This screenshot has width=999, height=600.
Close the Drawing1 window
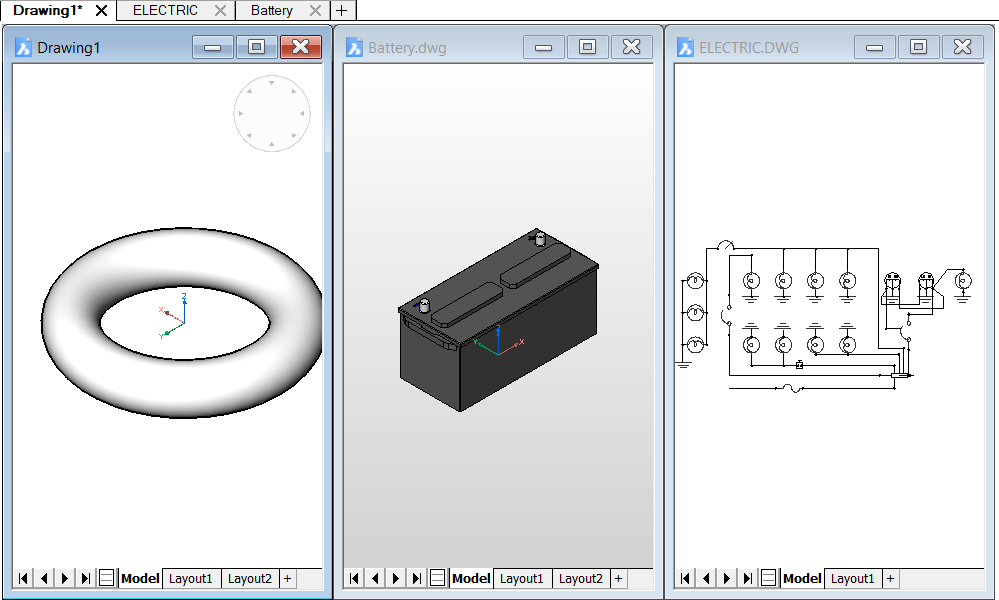[x=301, y=47]
